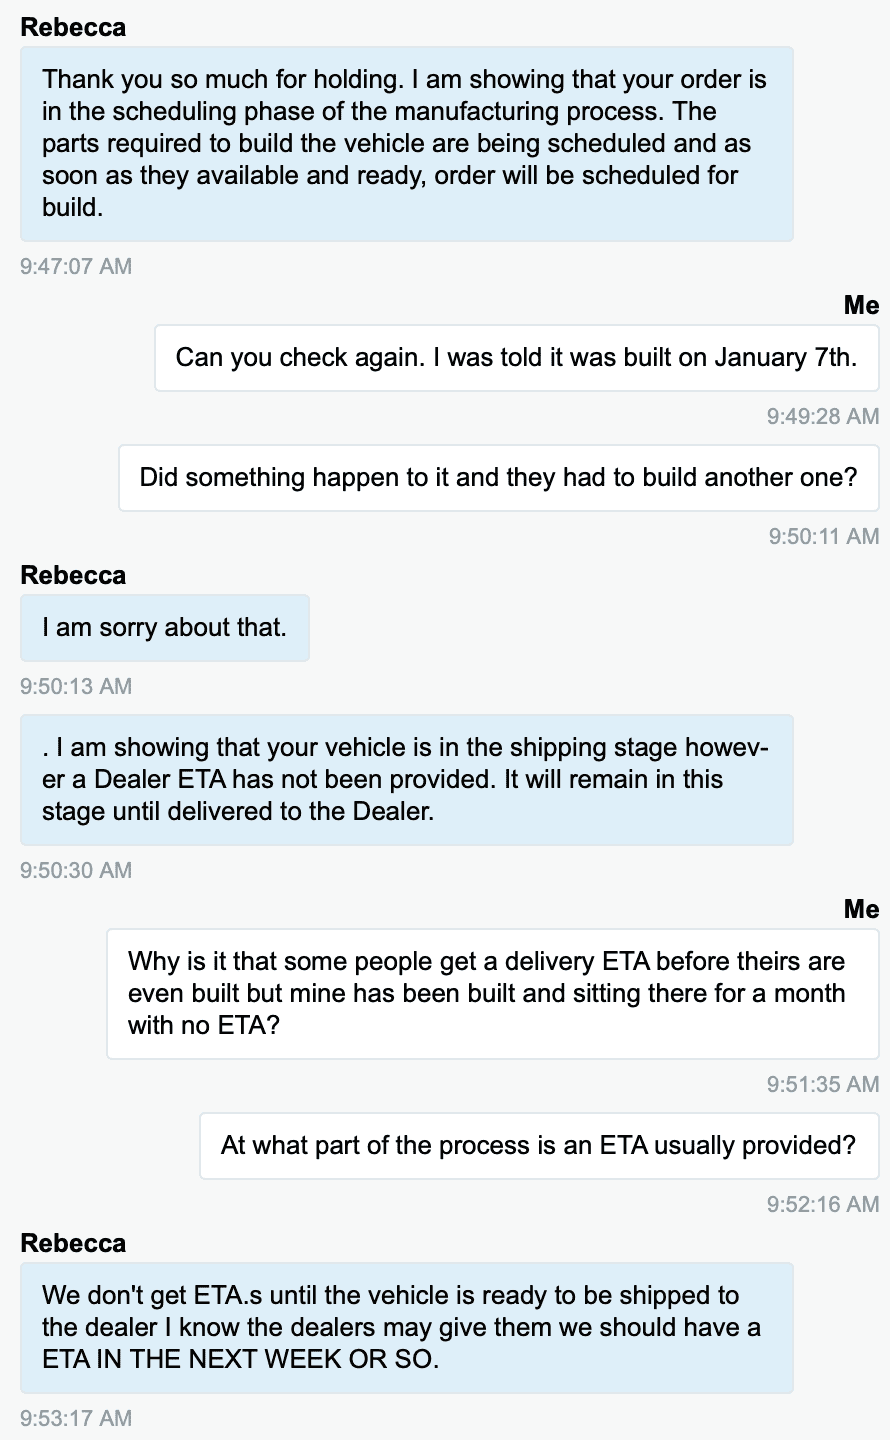Select the 'ETA IN THE NEXT WEEK' message

(x=407, y=1328)
